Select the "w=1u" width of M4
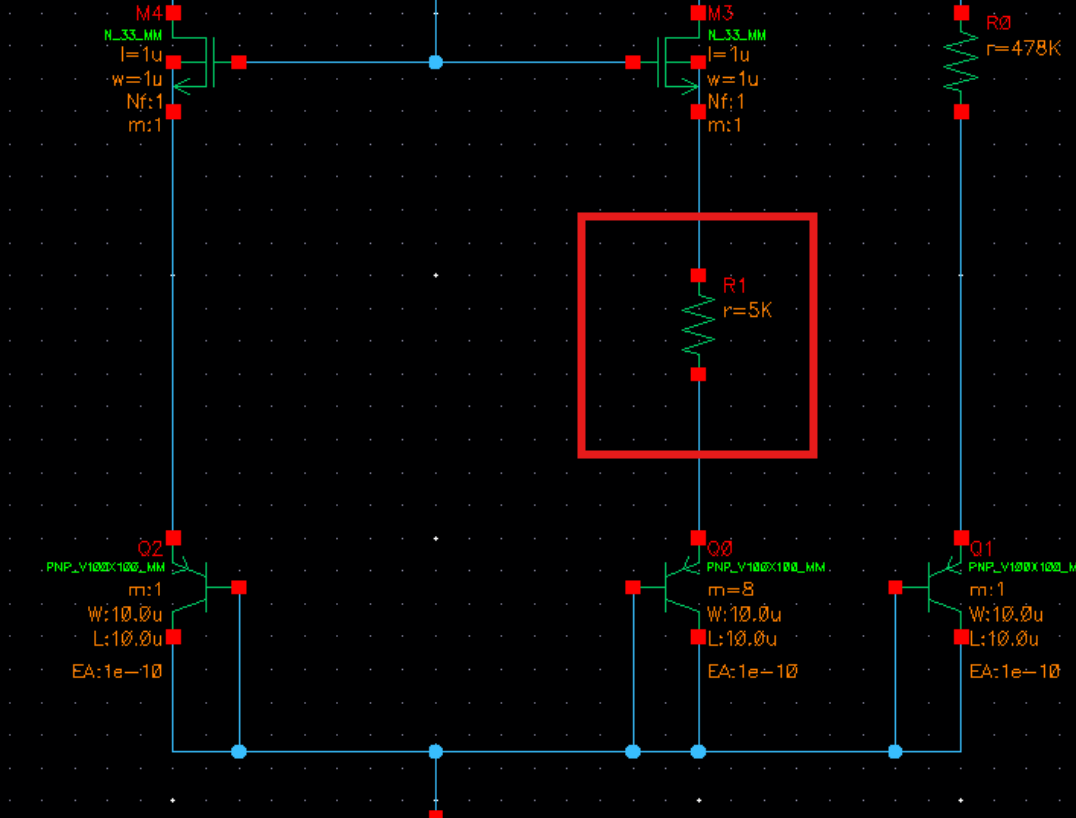This screenshot has width=1076, height=818. click(137, 79)
